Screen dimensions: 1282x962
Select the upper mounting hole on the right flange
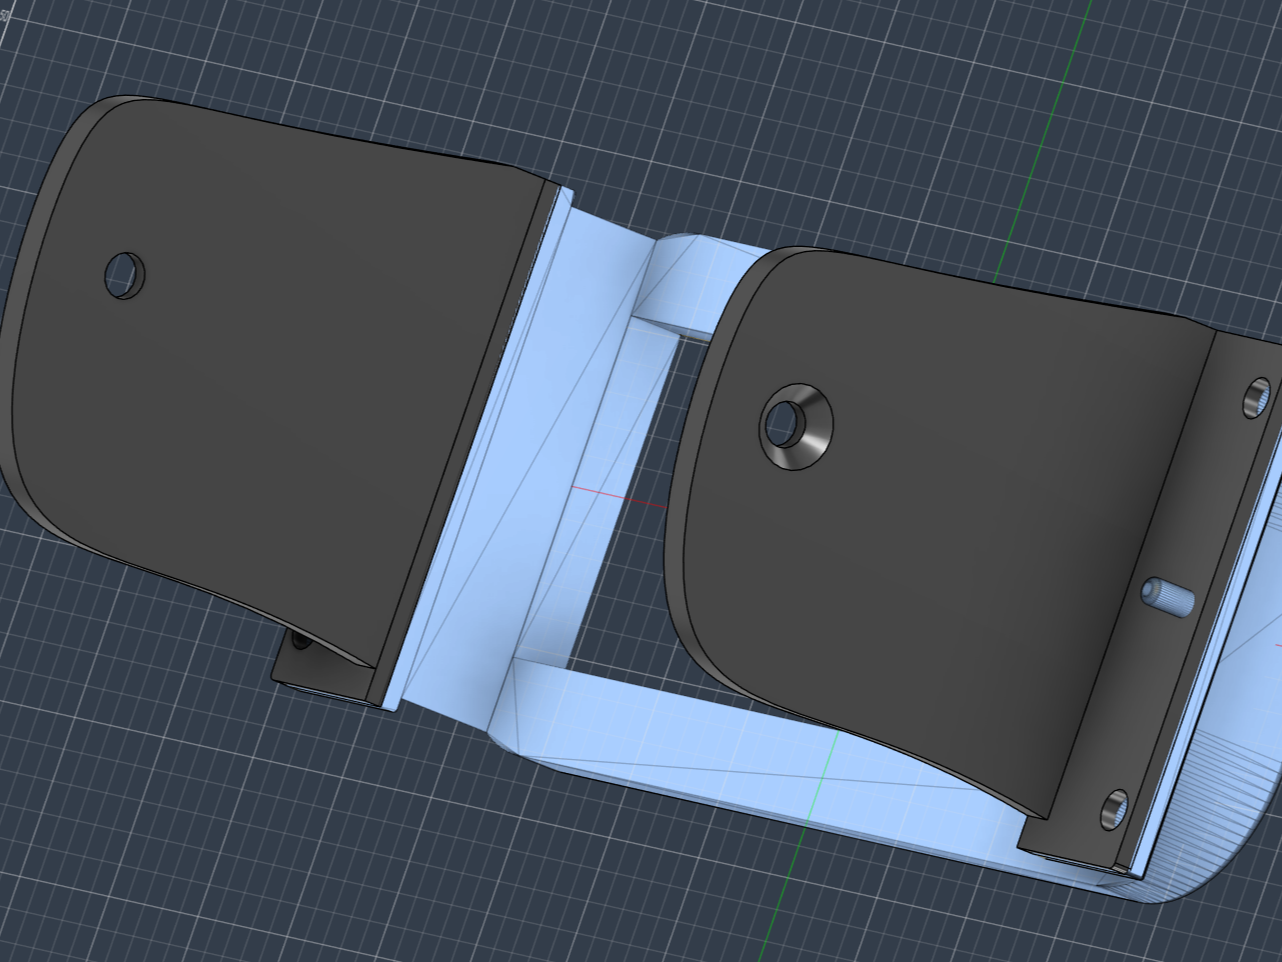pos(1258,396)
